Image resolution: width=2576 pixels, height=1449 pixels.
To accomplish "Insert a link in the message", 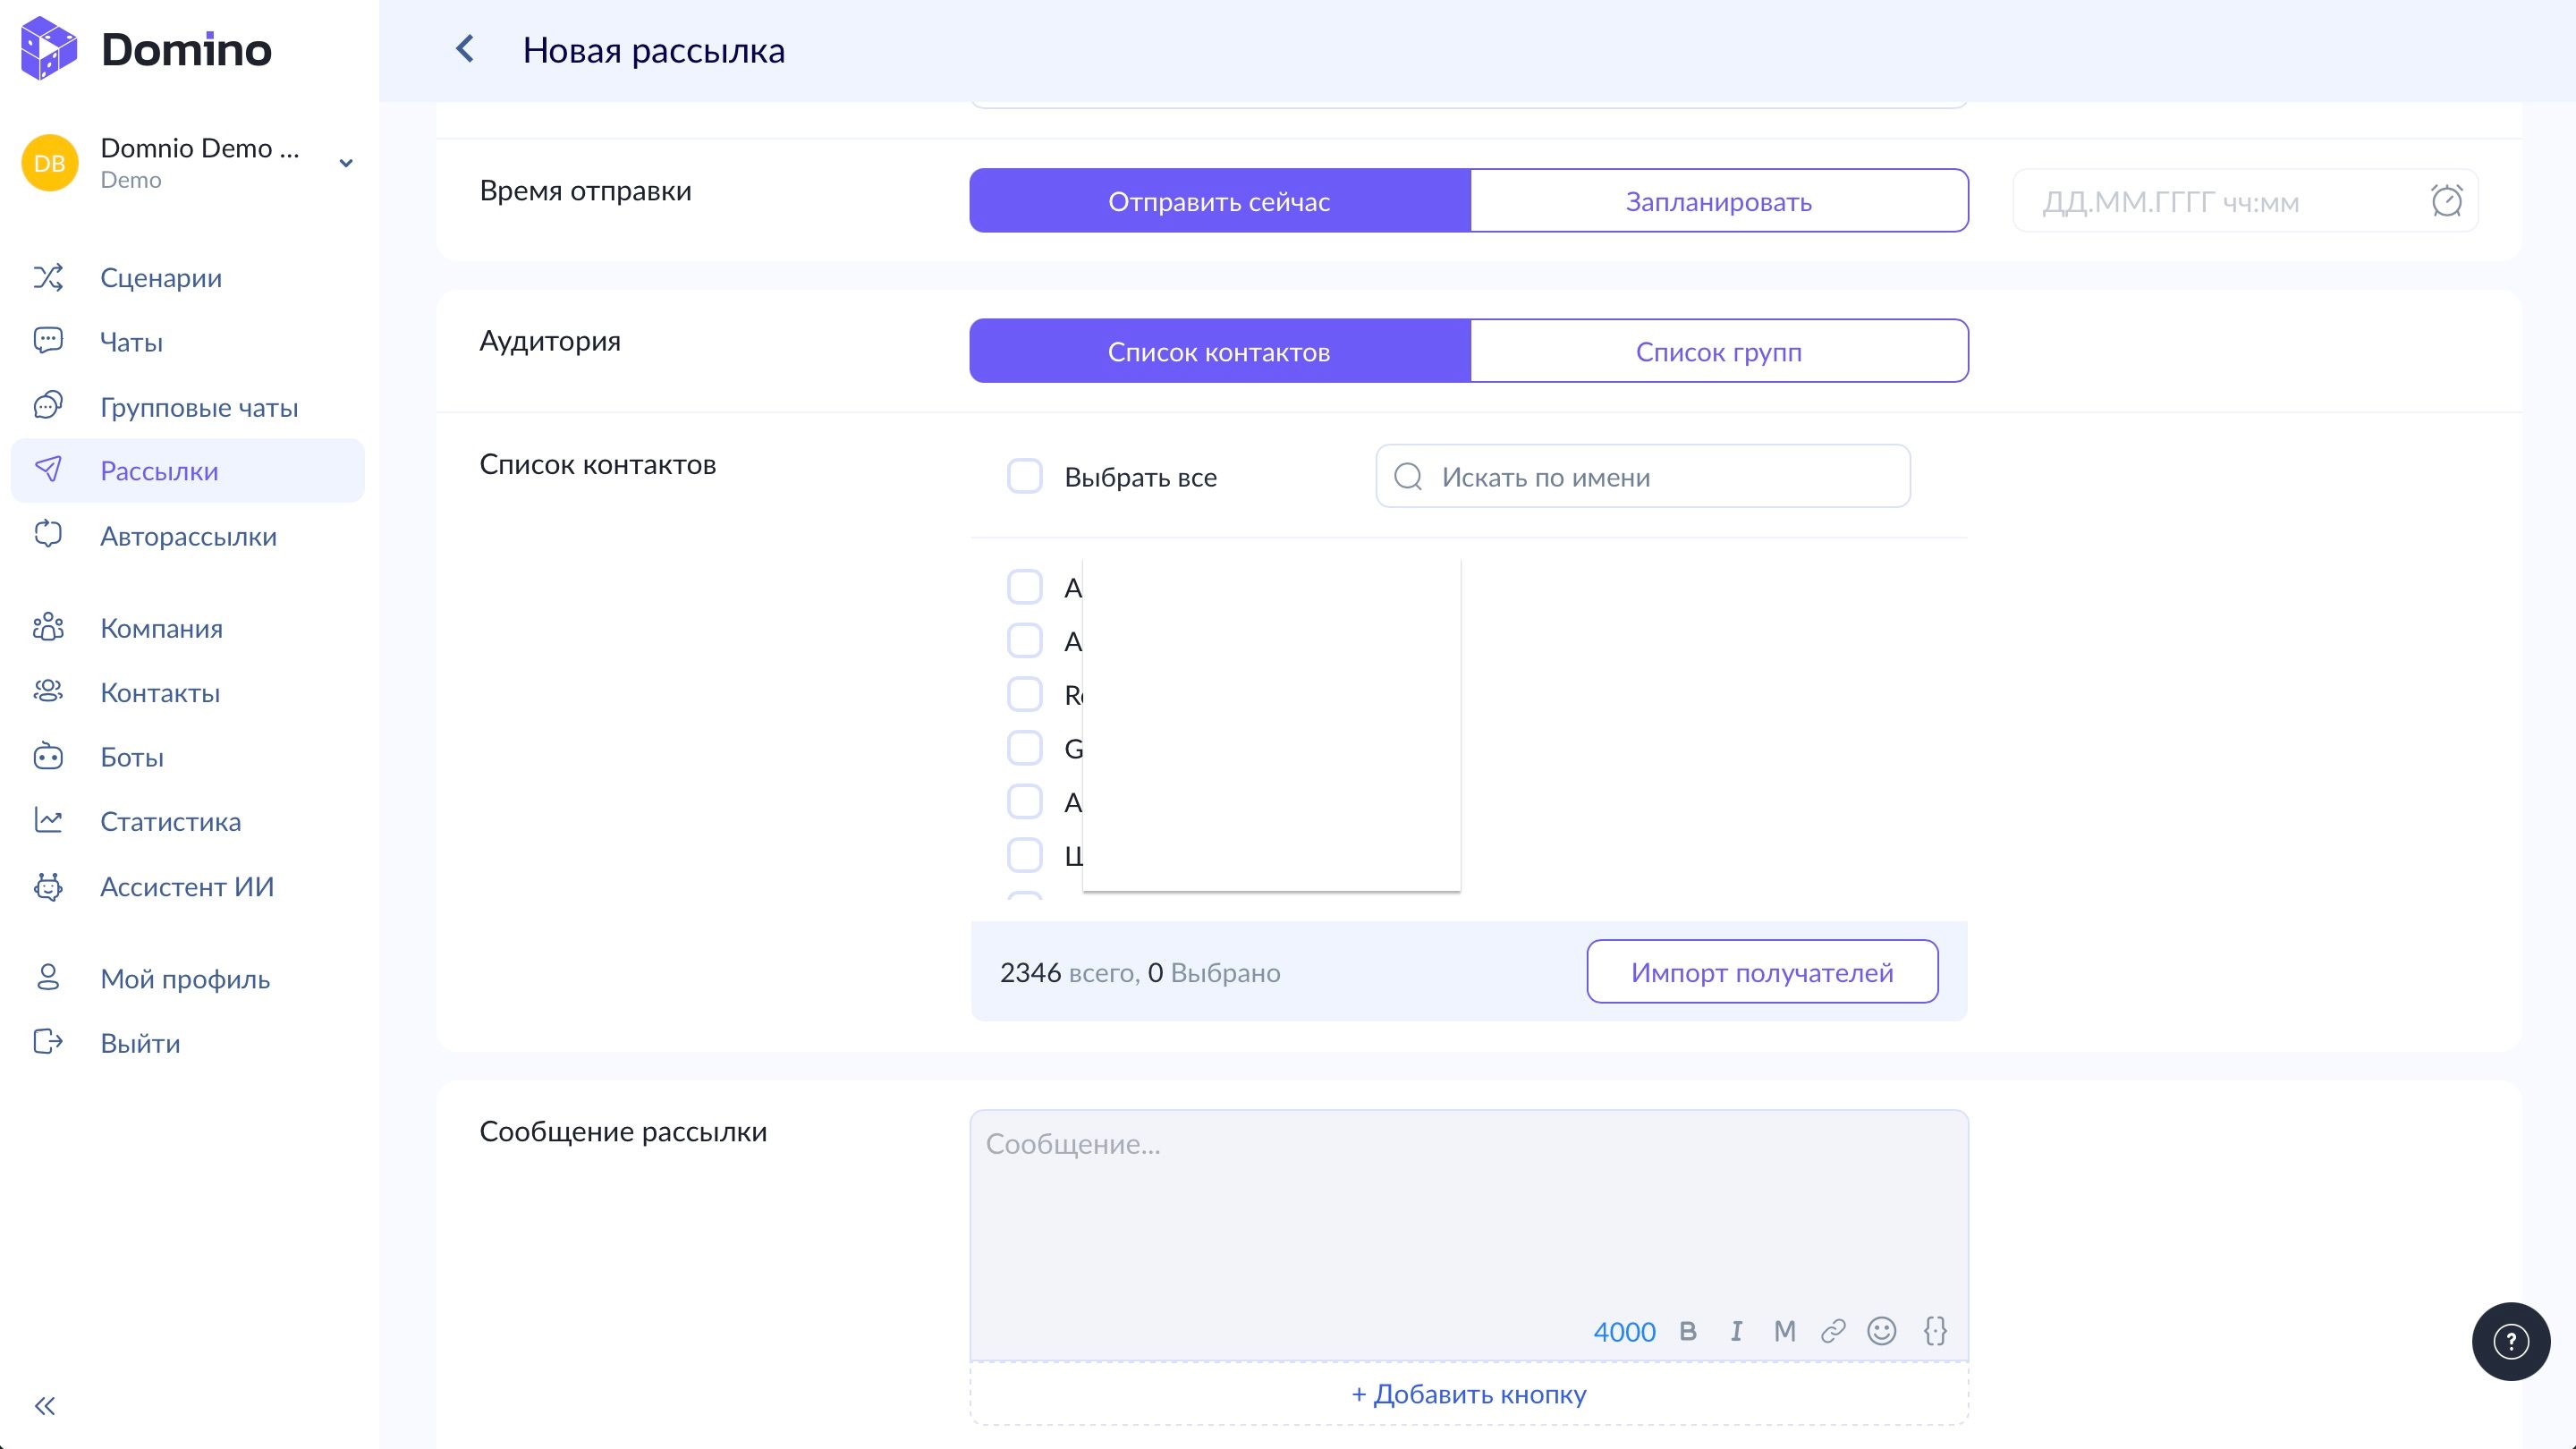I will (x=1833, y=1331).
